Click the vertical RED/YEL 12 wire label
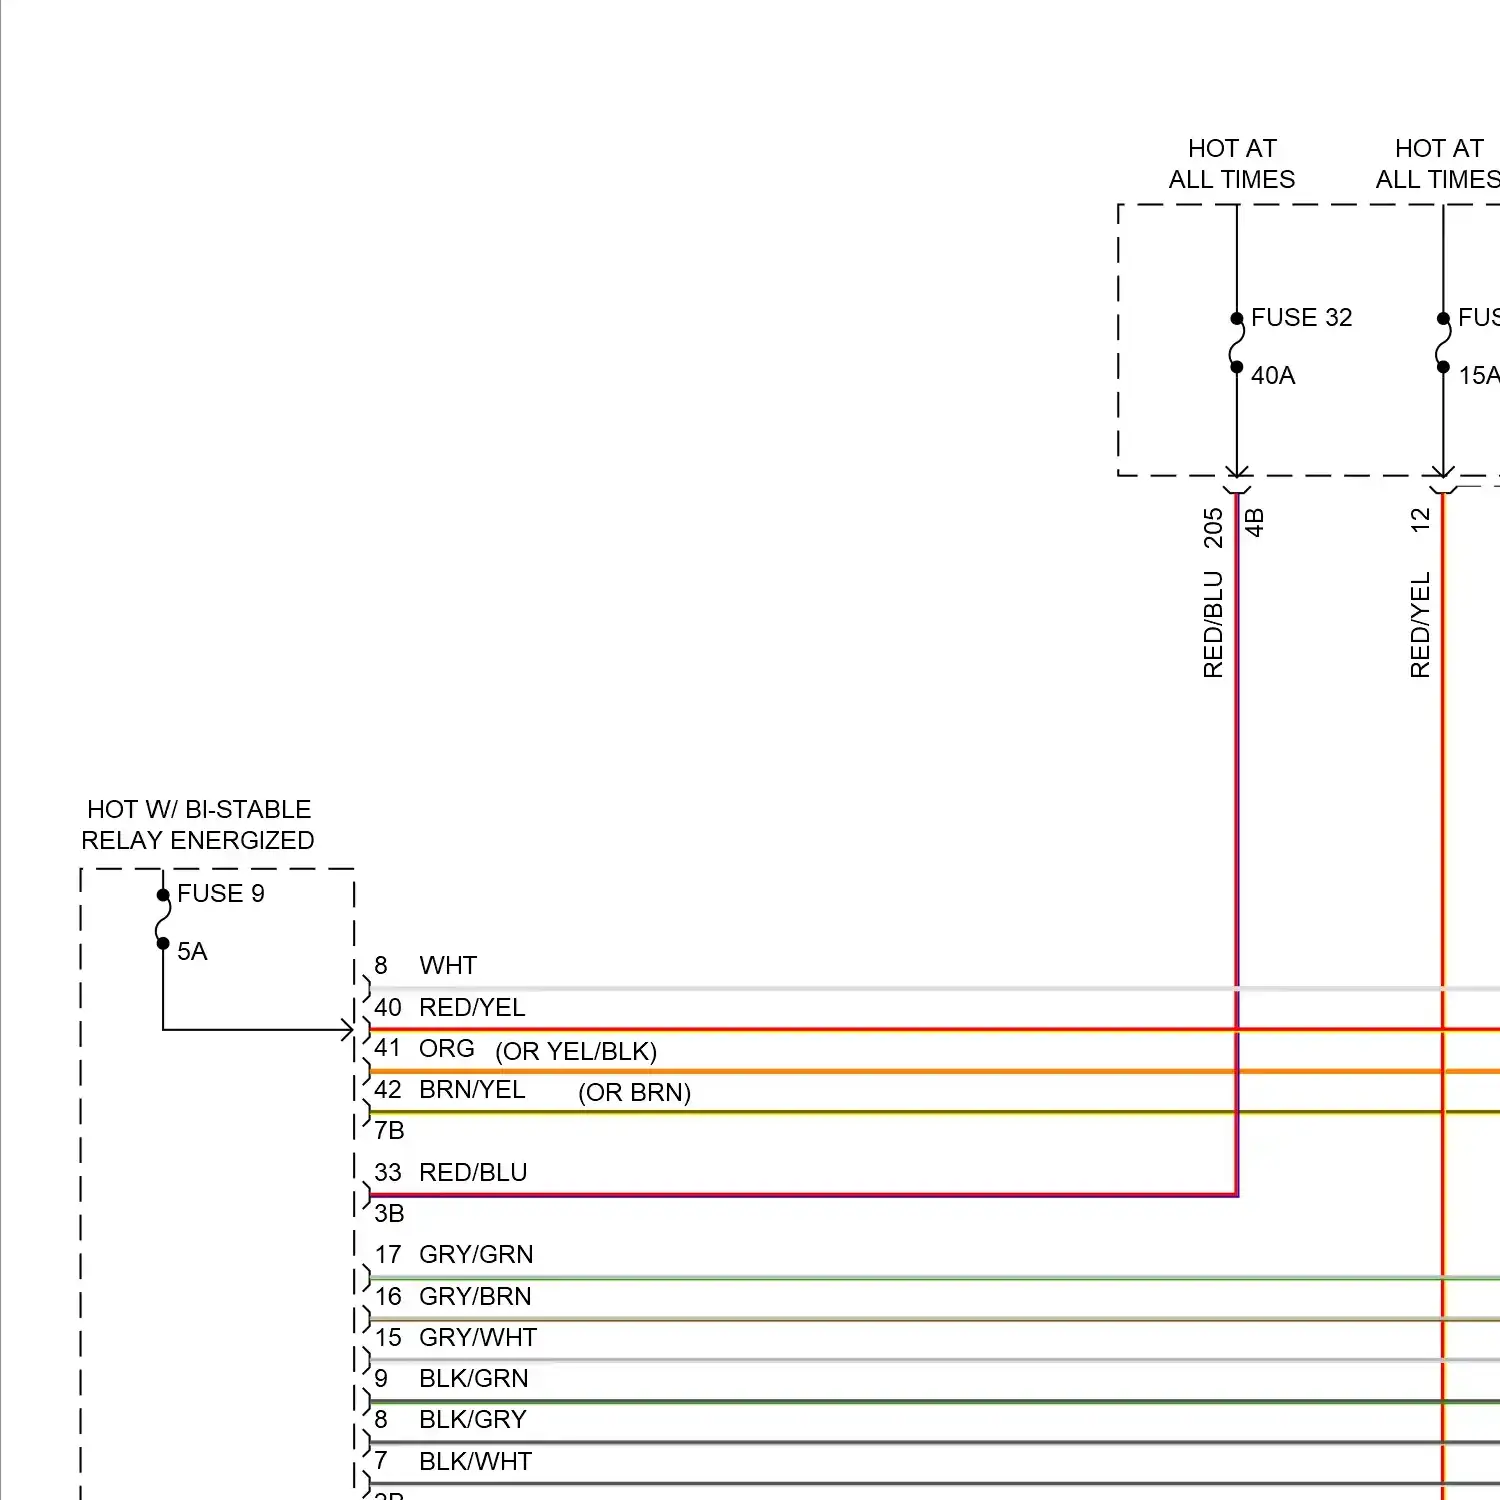This screenshot has width=1500, height=1500. (x=1420, y=593)
